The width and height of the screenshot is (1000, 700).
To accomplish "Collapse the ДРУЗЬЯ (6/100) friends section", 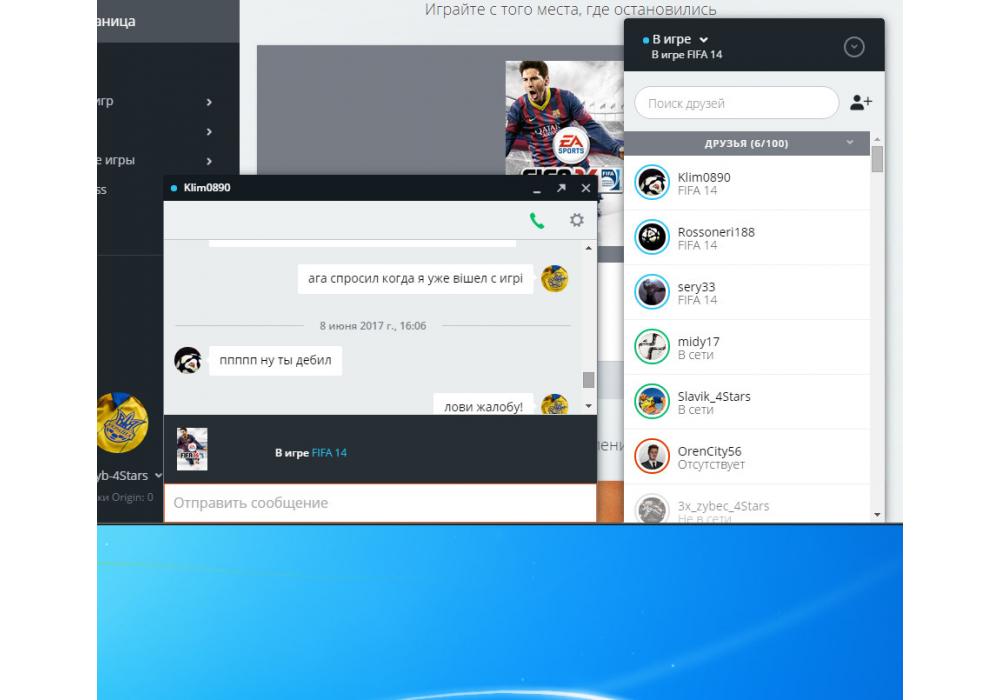I will (850, 143).
